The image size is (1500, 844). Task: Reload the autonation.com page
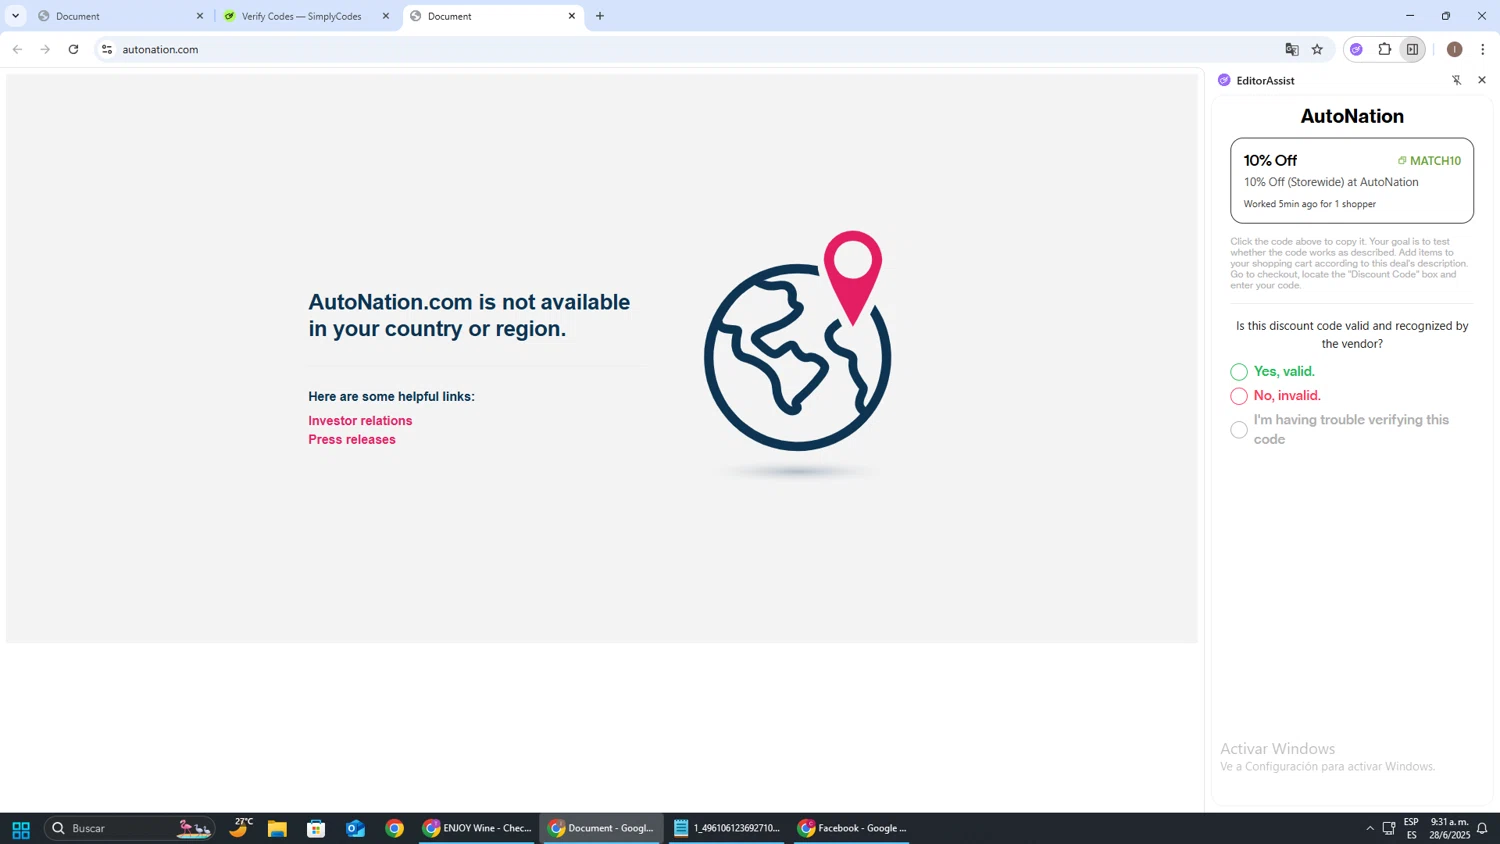(73, 49)
